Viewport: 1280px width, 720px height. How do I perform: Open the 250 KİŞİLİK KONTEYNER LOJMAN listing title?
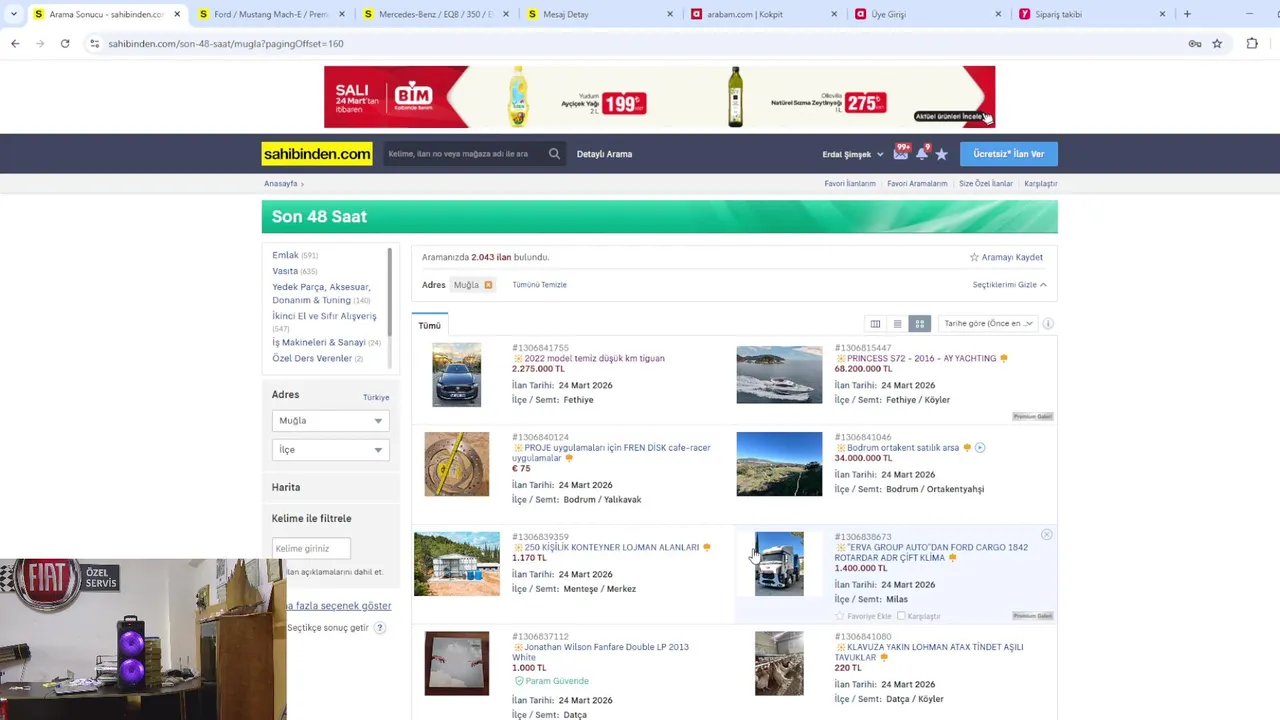611,548
